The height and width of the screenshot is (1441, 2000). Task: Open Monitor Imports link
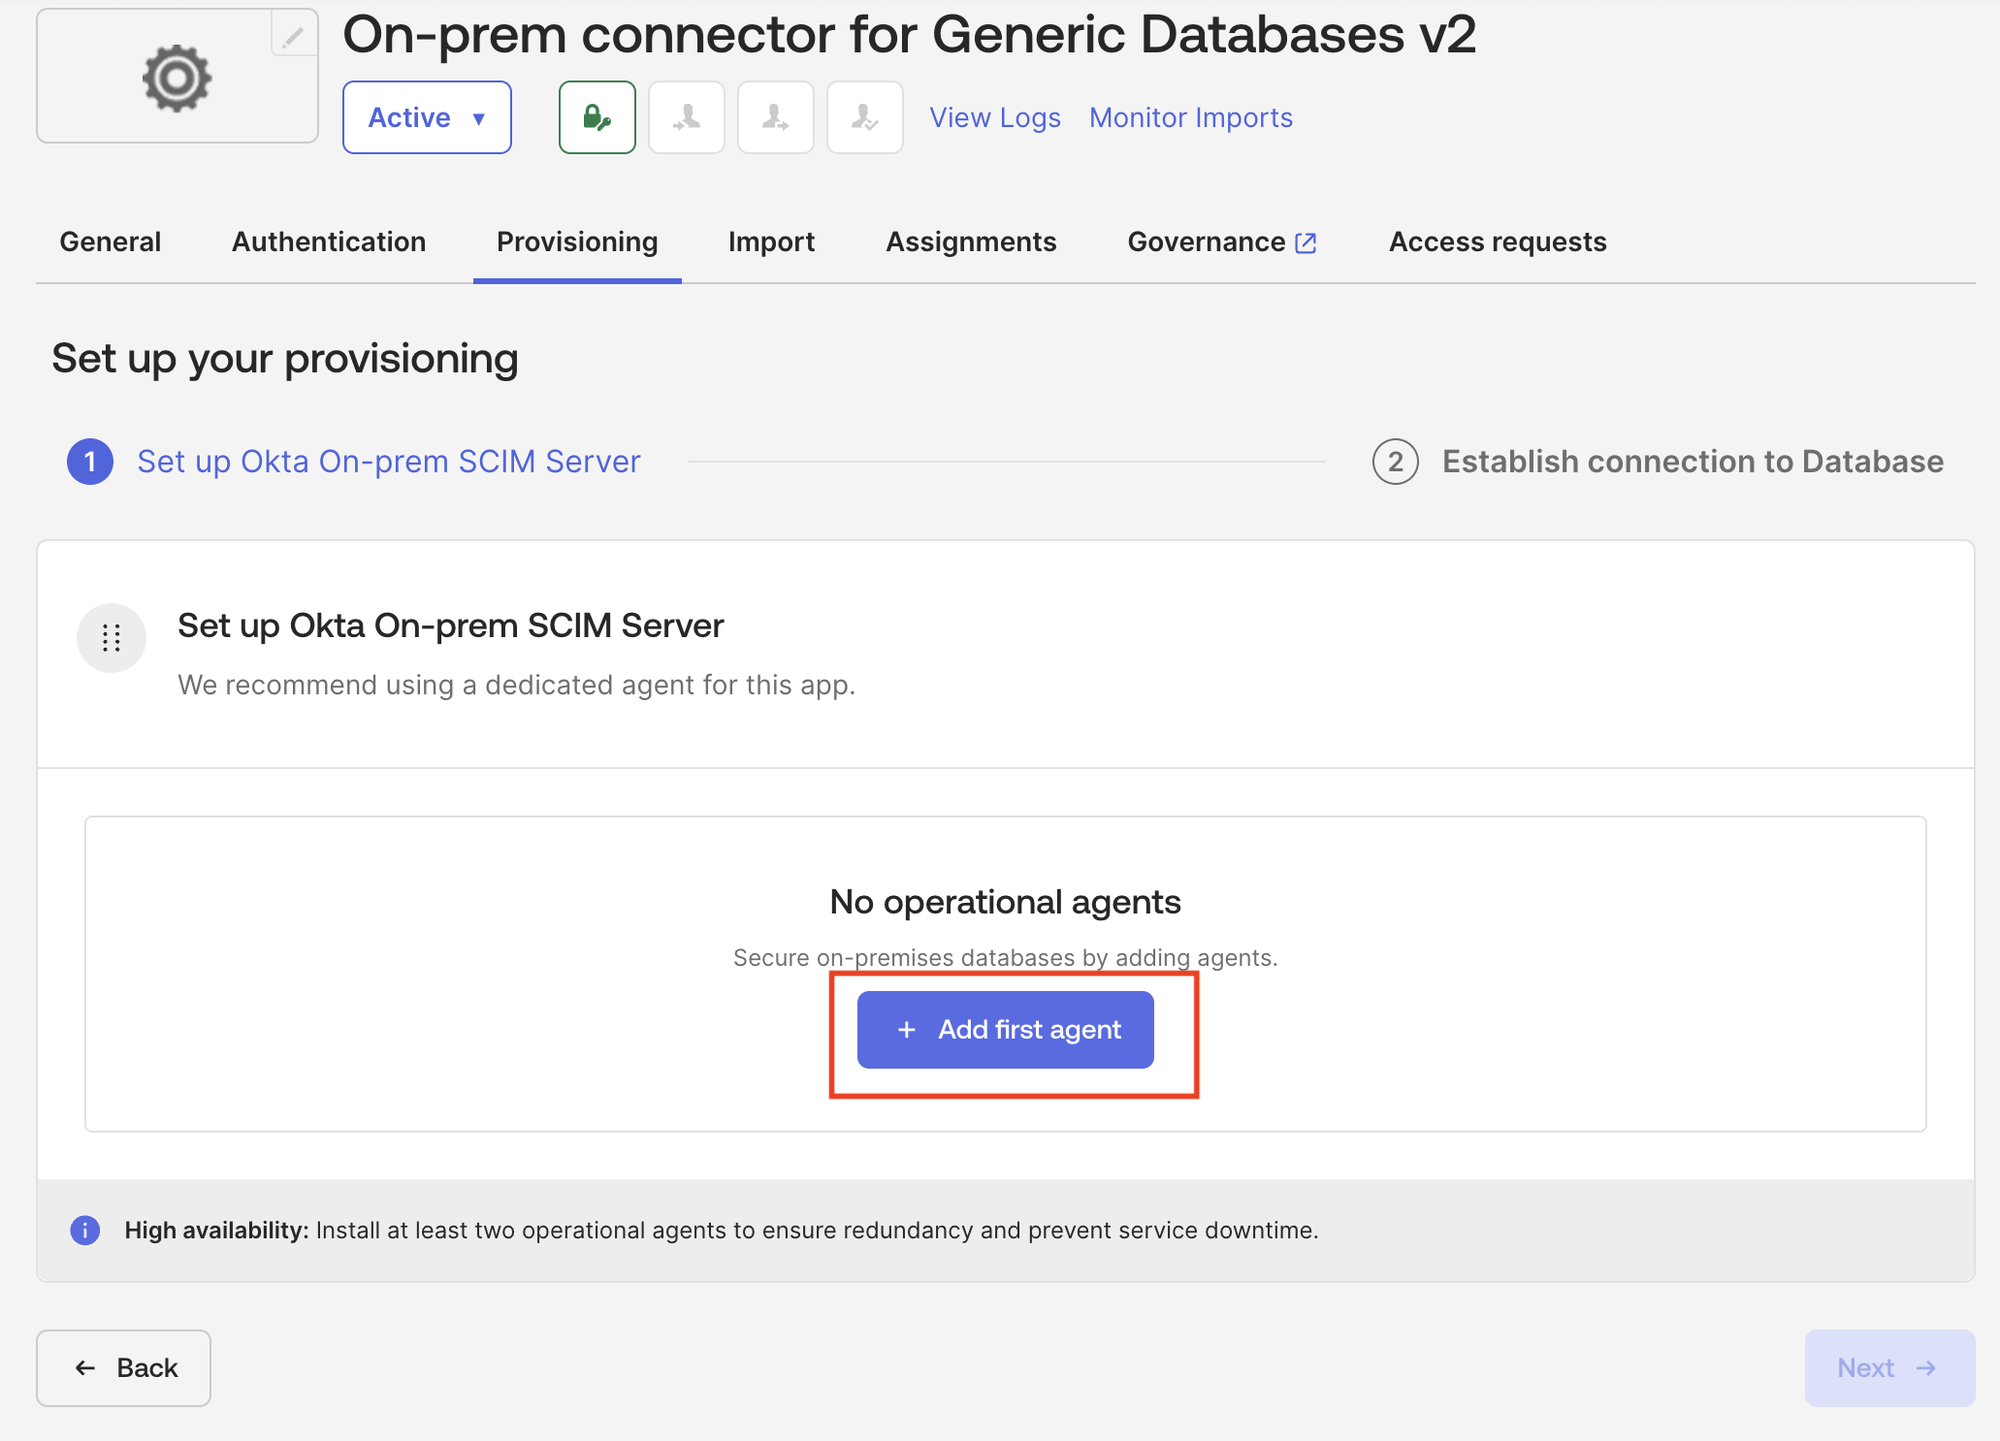[x=1191, y=118]
